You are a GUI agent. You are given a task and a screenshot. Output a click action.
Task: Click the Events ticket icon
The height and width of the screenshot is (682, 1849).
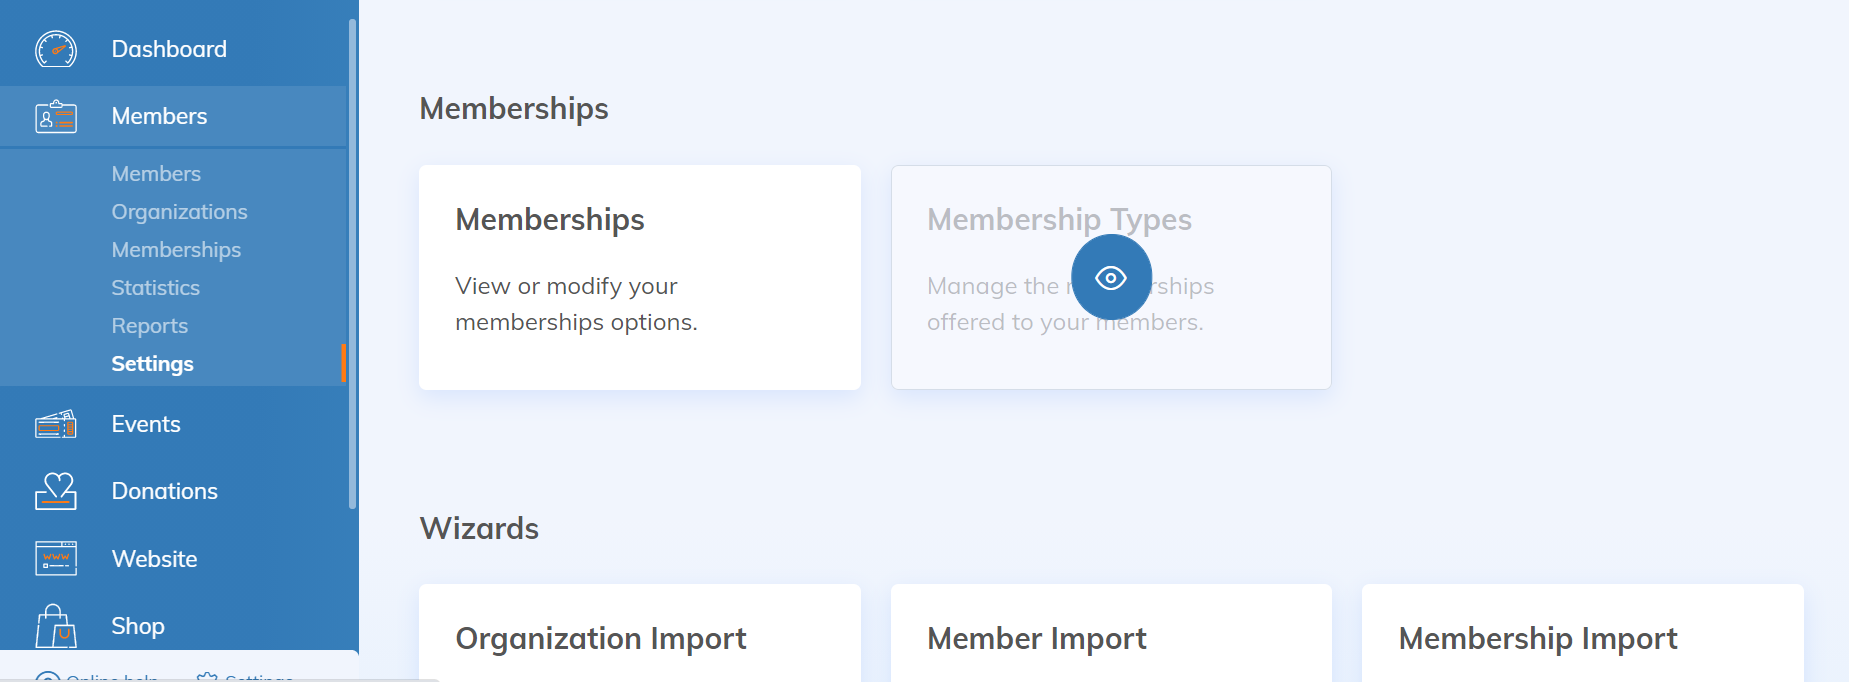tap(56, 425)
